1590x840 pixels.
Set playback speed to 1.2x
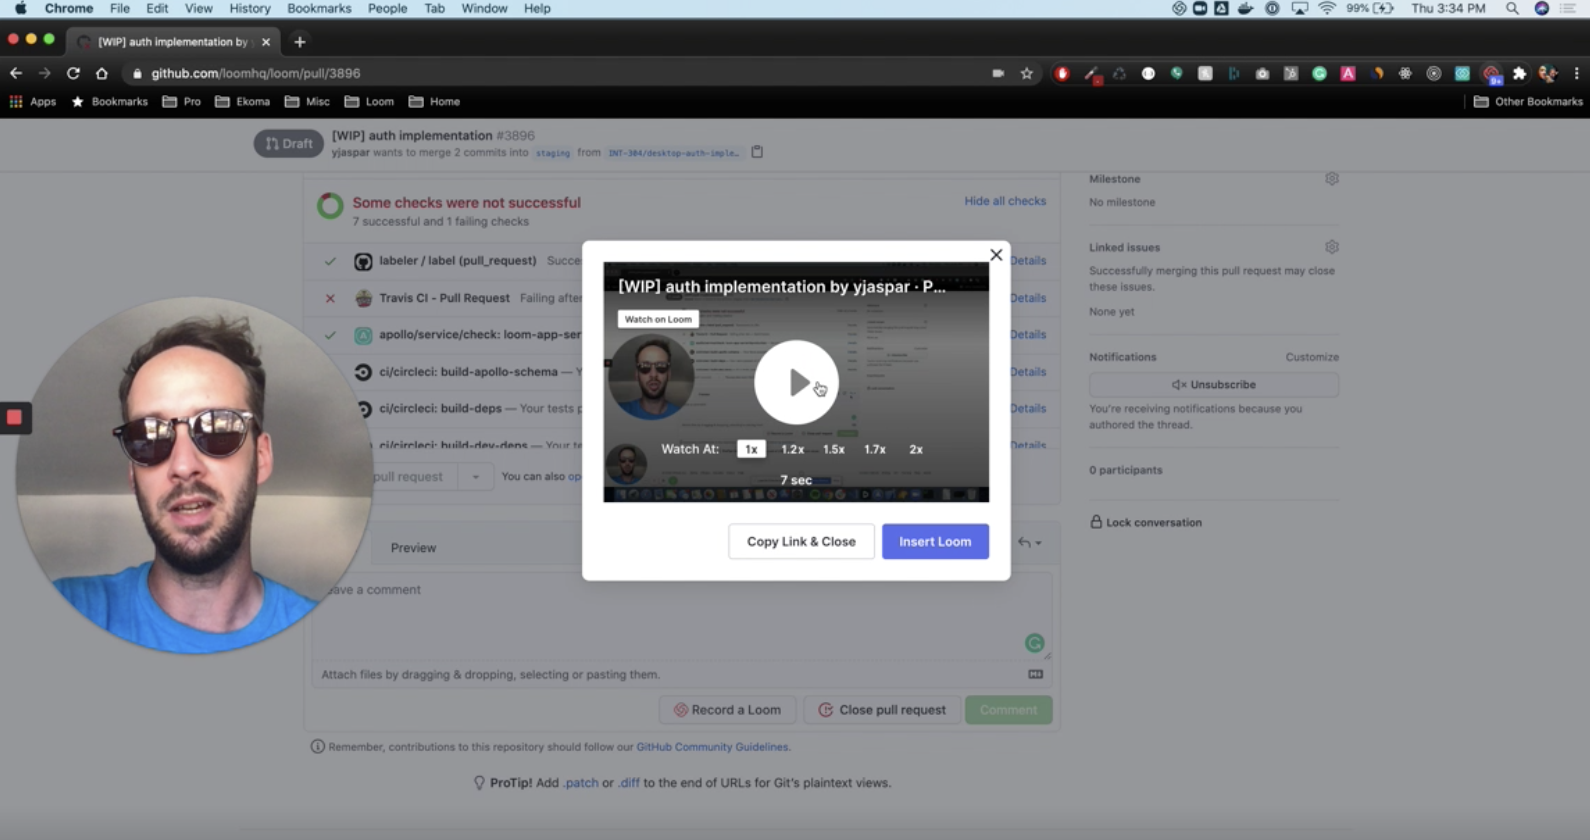coord(793,449)
